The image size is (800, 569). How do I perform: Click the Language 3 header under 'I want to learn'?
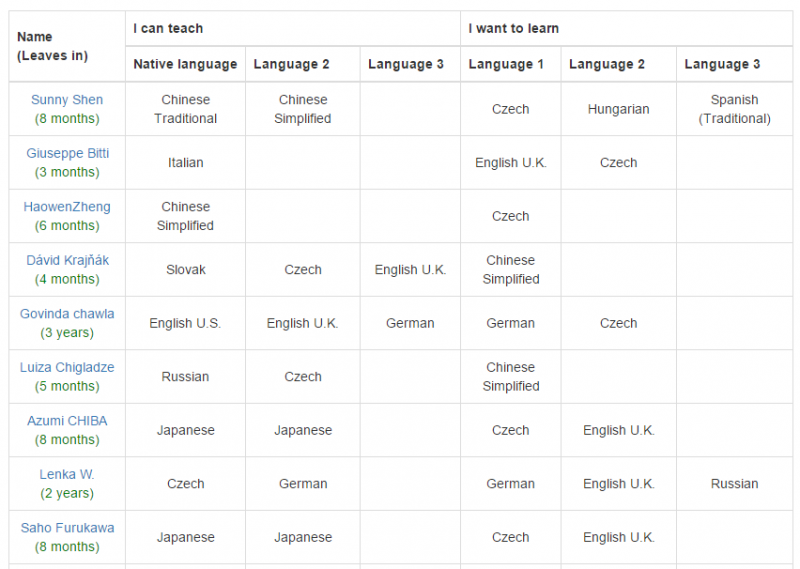[x=734, y=64]
